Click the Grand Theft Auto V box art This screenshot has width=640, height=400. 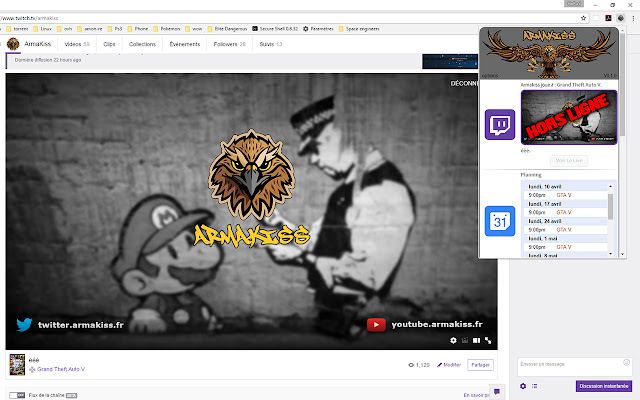[x=17, y=365]
